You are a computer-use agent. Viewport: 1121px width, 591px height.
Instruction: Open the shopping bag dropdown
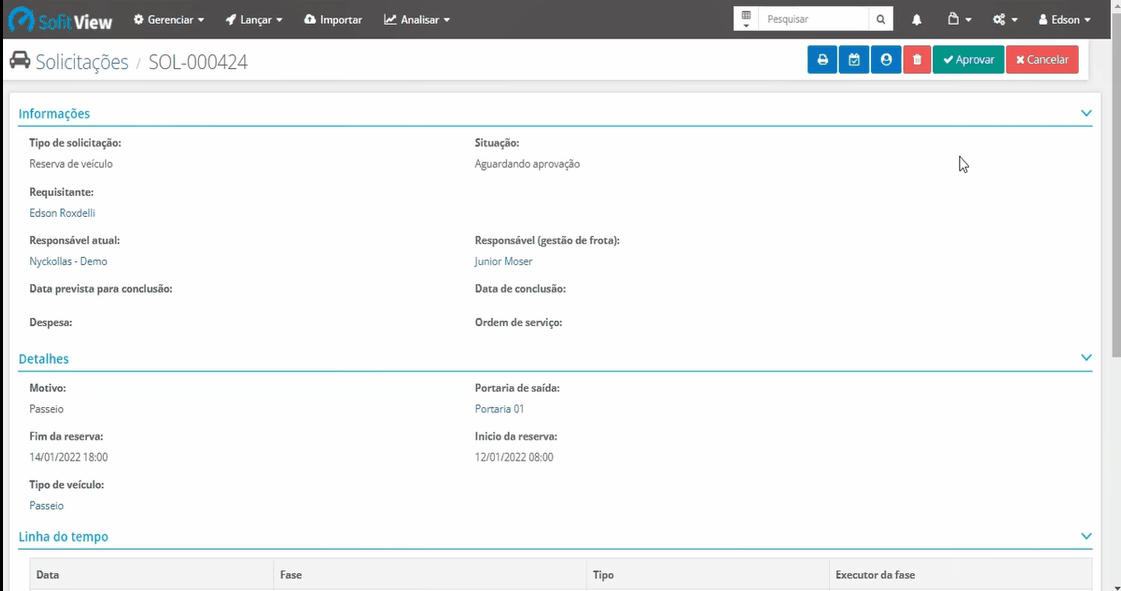[959, 19]
